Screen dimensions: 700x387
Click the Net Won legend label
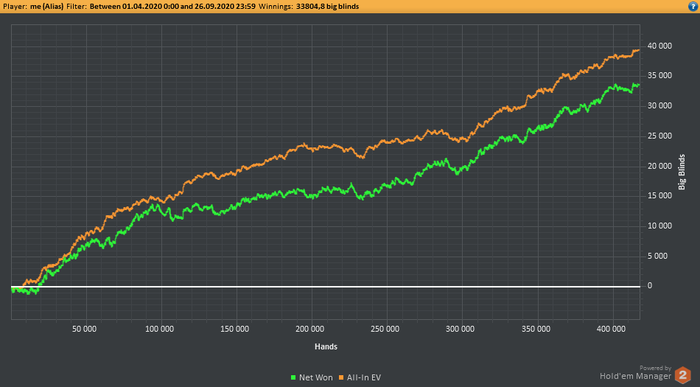pyautogui.click(x=316, y=378)
